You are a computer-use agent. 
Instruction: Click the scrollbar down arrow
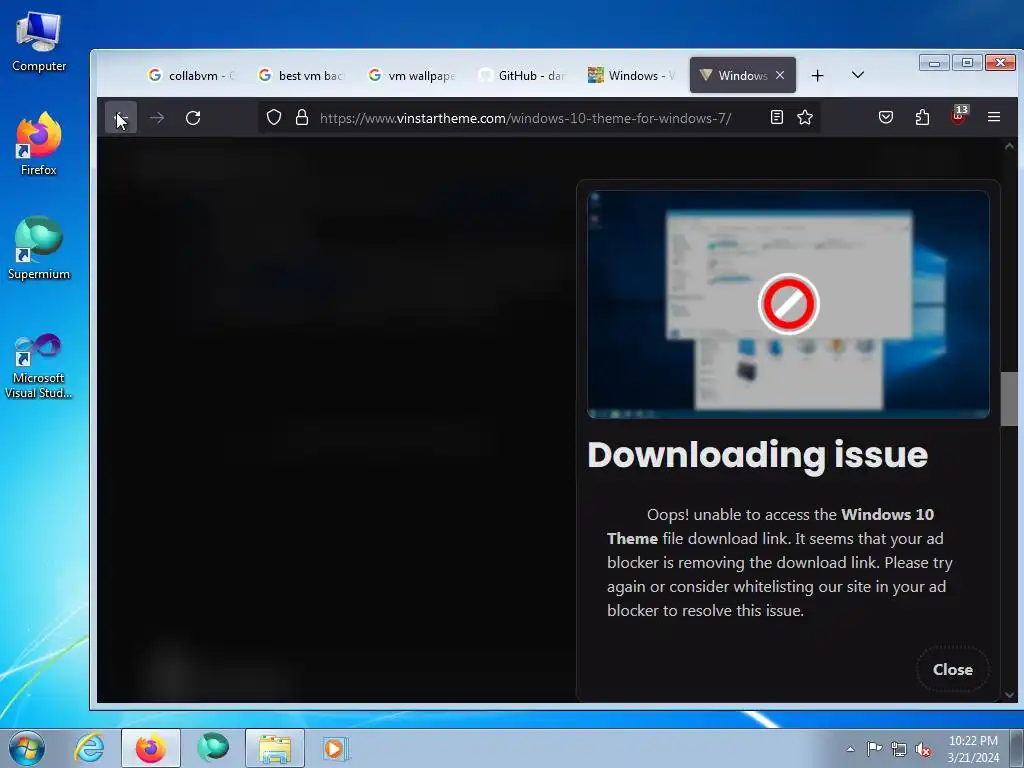coord(1009,695)
